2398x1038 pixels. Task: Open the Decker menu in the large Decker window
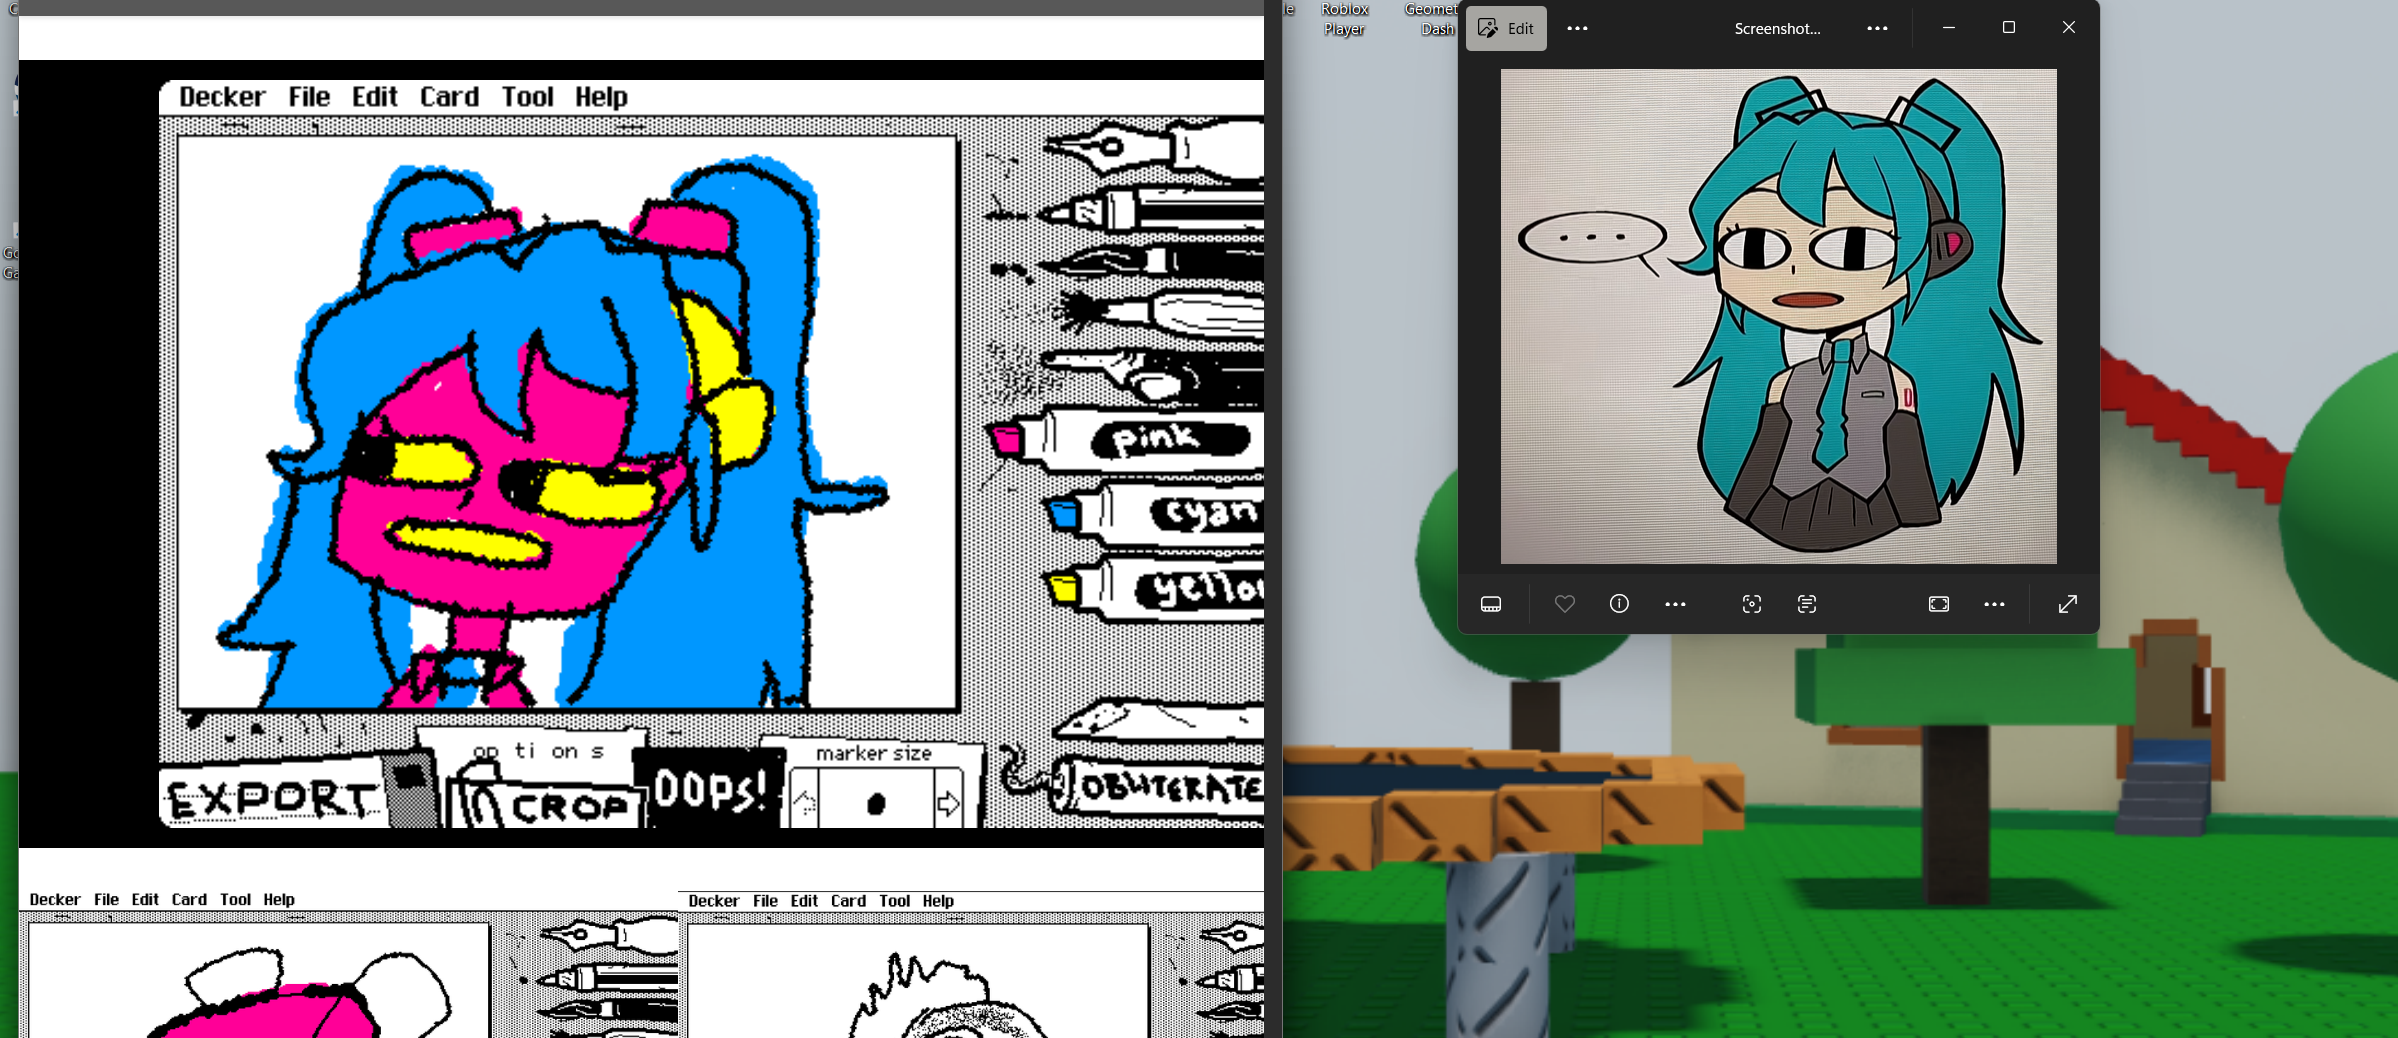point(222,97)
